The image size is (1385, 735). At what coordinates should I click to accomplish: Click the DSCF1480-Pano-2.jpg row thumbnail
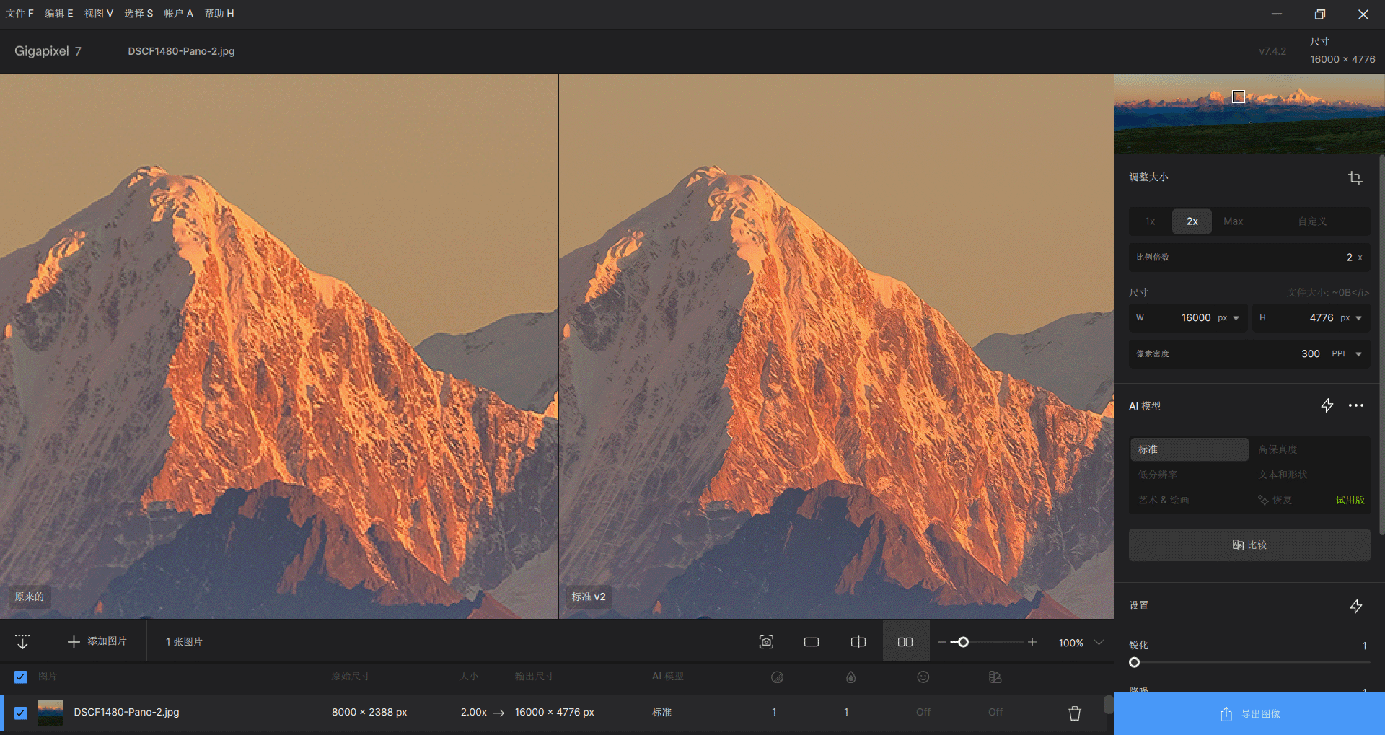(50, 713)
